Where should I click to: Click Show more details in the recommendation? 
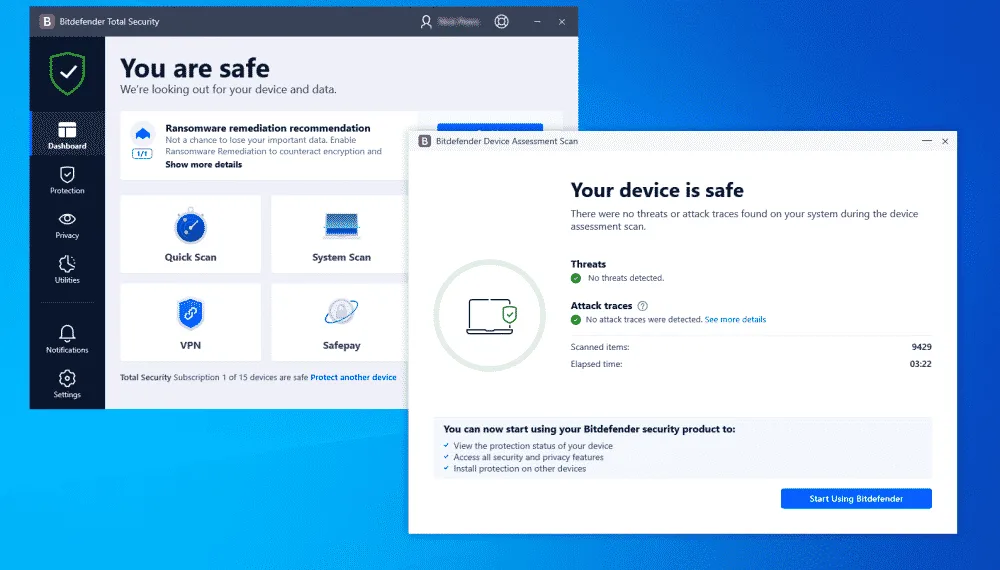(x=203, y=164)
